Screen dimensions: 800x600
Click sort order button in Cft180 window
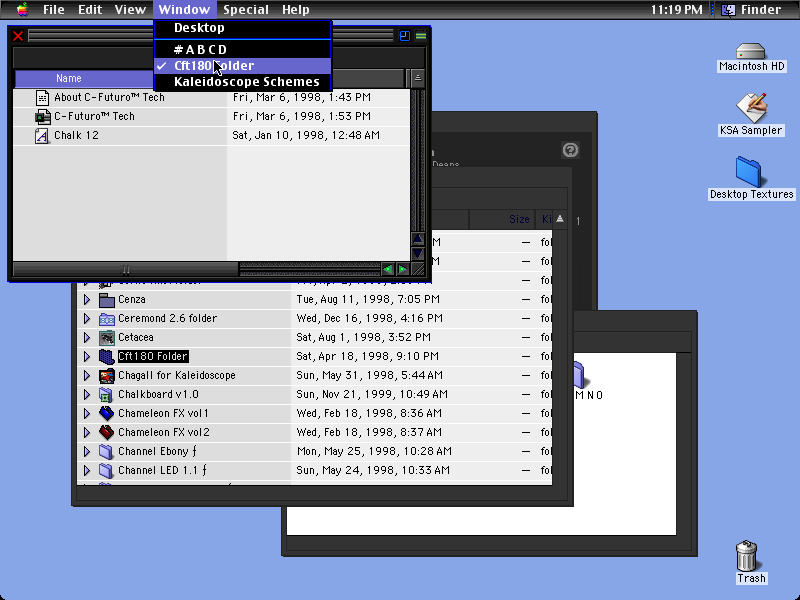click(417, 79)
